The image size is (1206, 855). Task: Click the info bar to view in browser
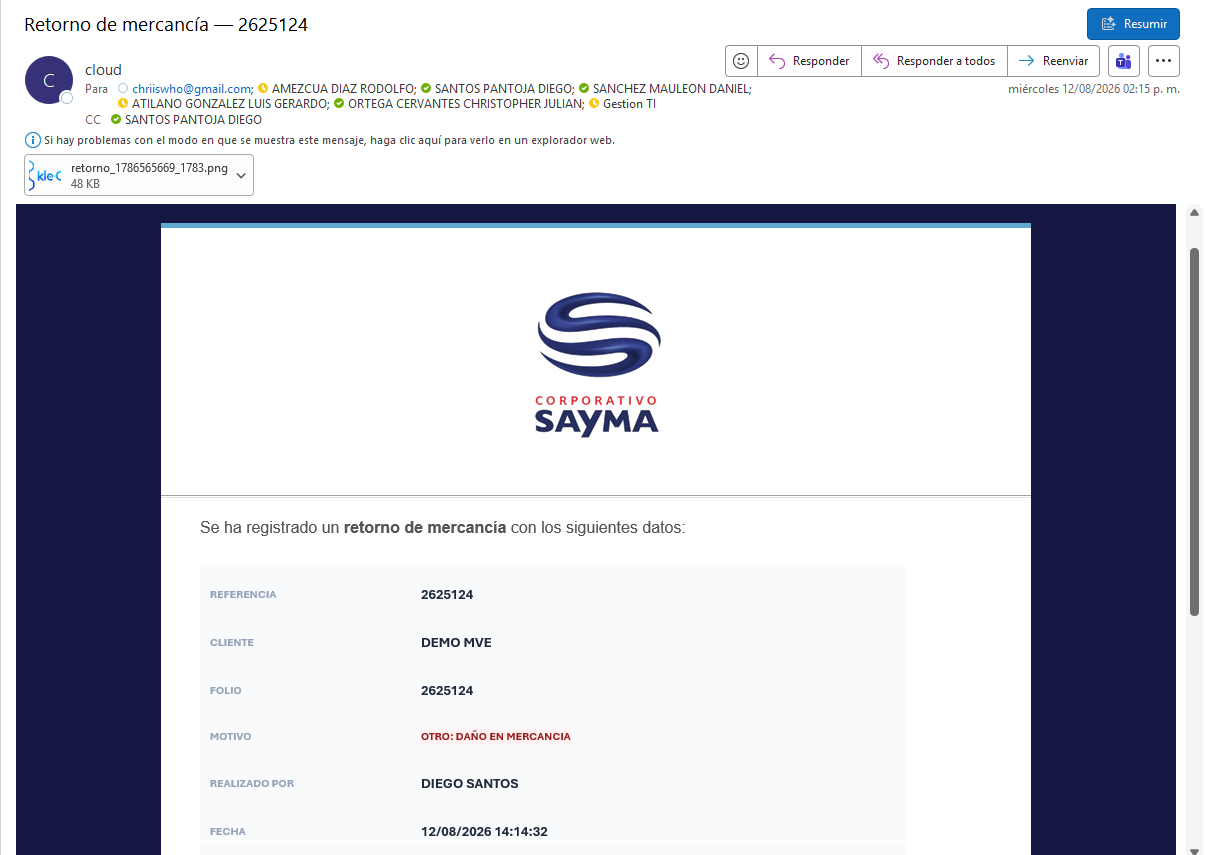pyautogui.click(x=329, y=140)
